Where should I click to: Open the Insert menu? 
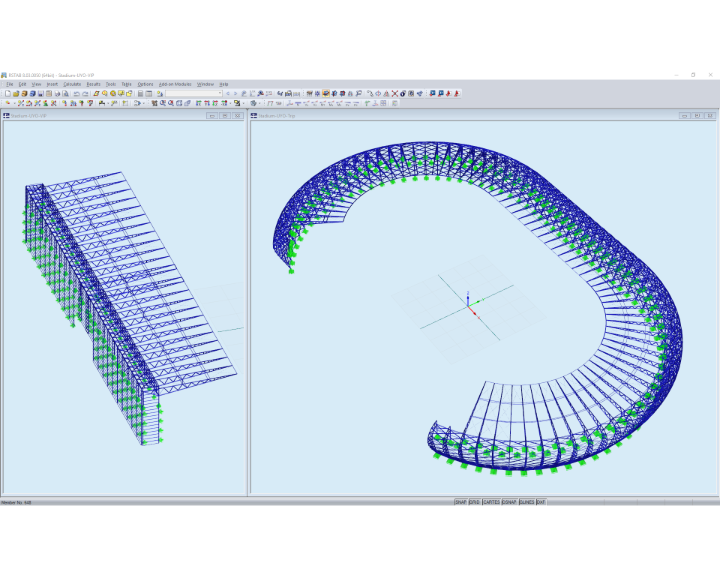point(52,84)
